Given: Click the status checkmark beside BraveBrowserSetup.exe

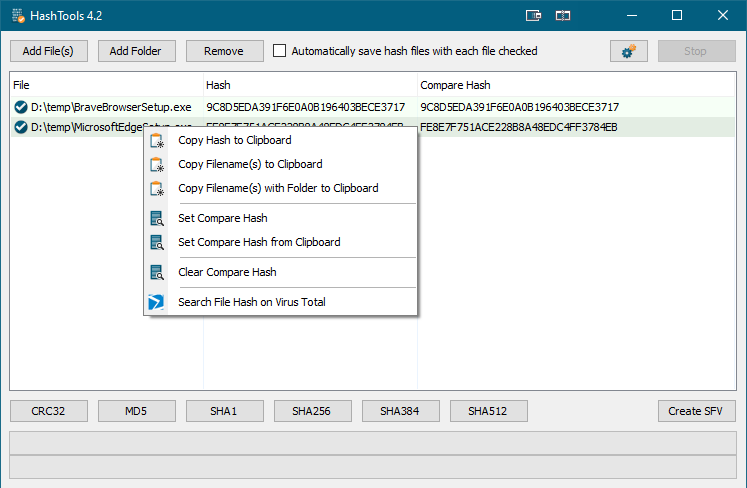Looking at the screenshot, I should [x=20, y=107].
